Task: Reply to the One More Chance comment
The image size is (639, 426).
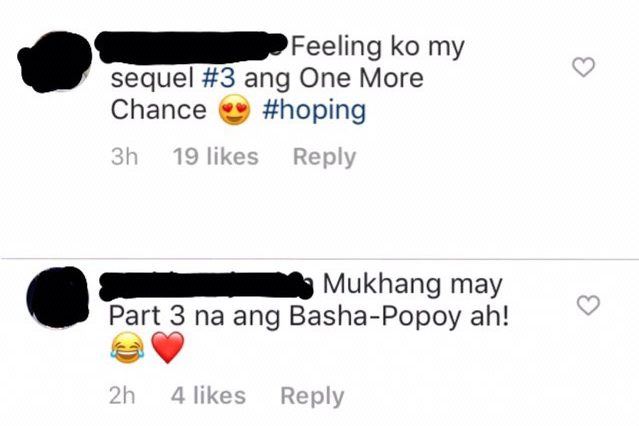Action: click(324, 157)
